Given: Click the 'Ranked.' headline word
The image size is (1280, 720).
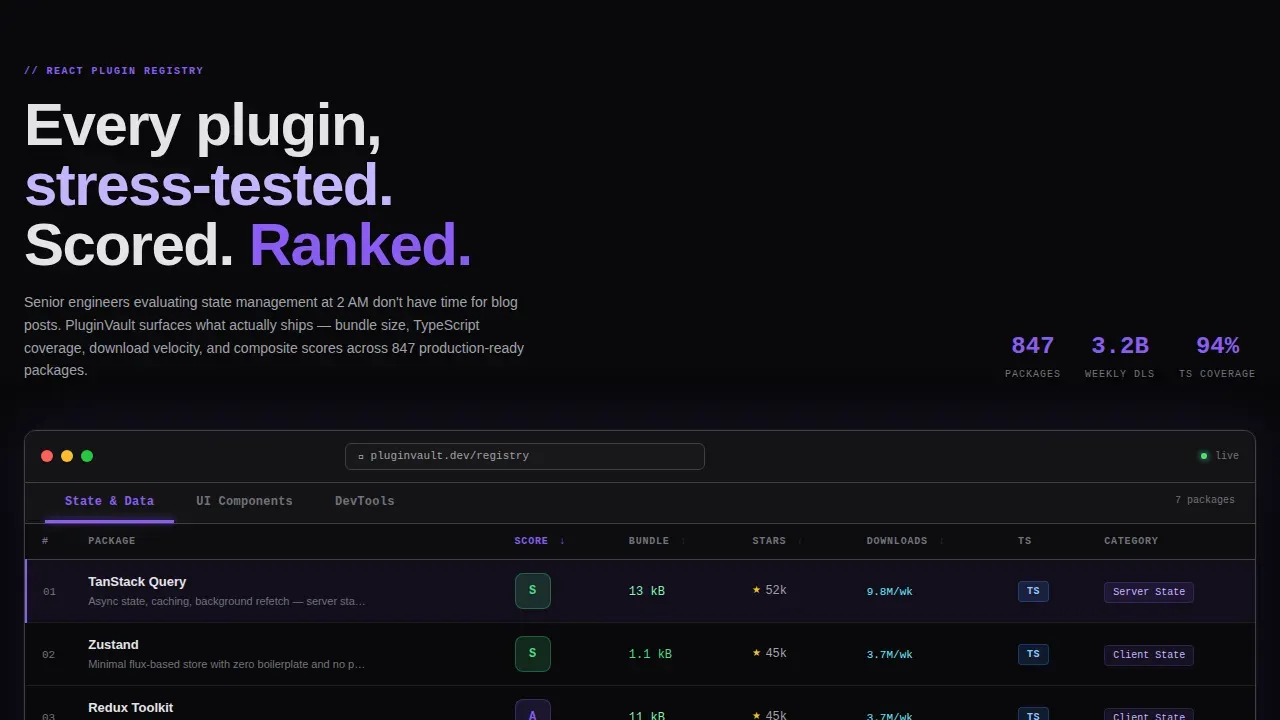Looking at the screenshot, I should pyautogui.click(x=360, y=245).
